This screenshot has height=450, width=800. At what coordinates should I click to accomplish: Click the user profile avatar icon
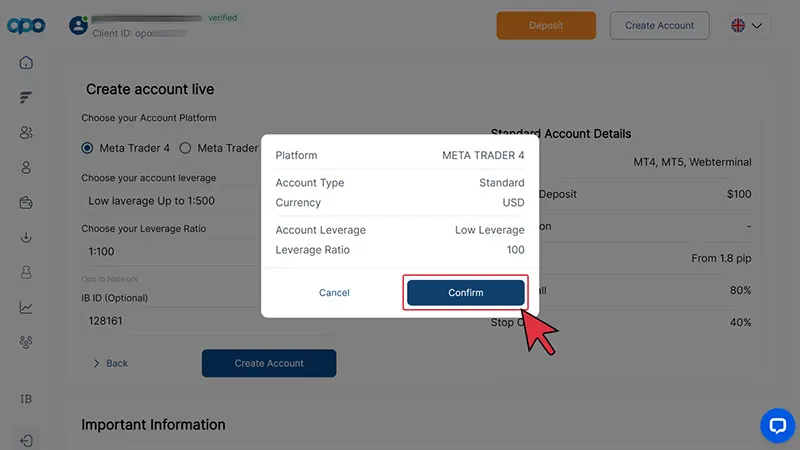(x=79, y=25)
